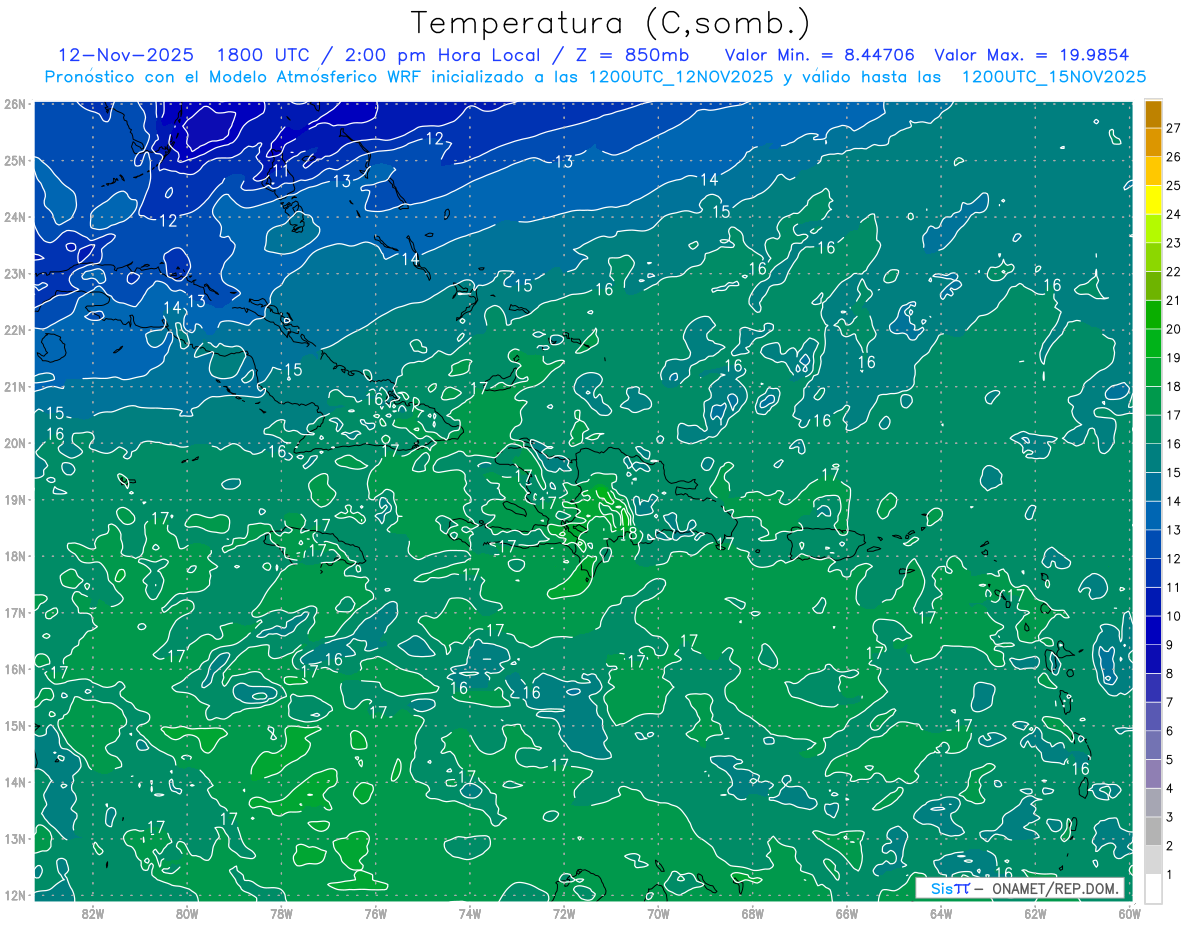Image resolution: width=1200 pixels, height=927 pixels.
Task: Click the "72W" longitude axis label
Action: click(564, 913)
